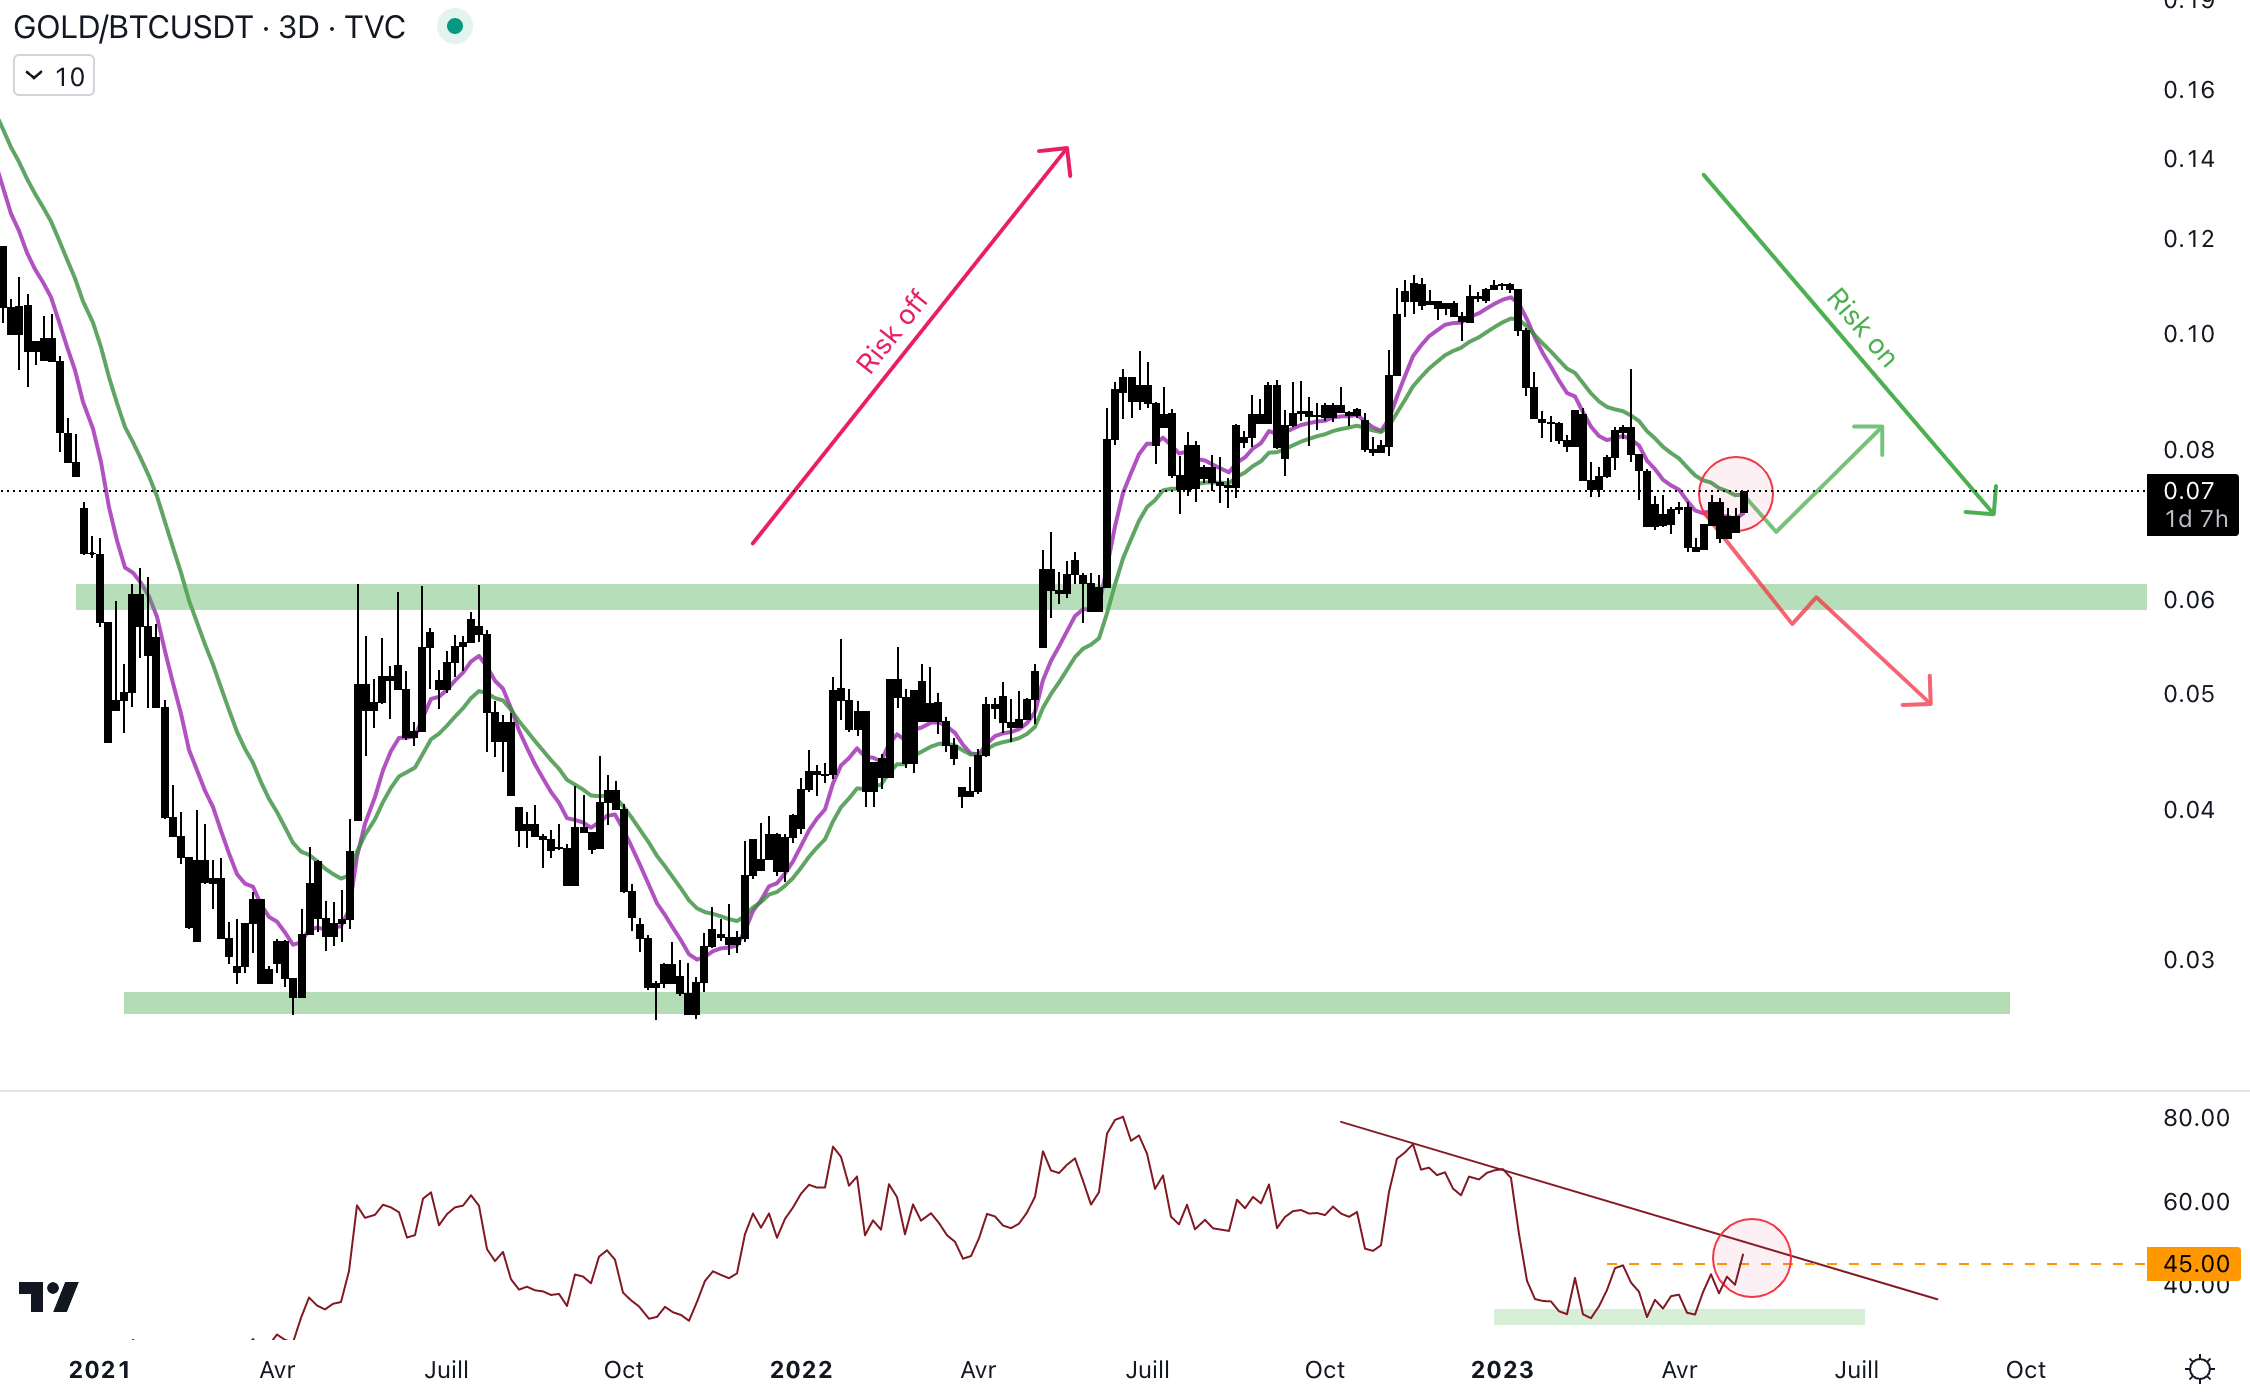Click the TradingView logo
Viewport: 2250px width, 1395px height.
click(x=48, y=1297)
